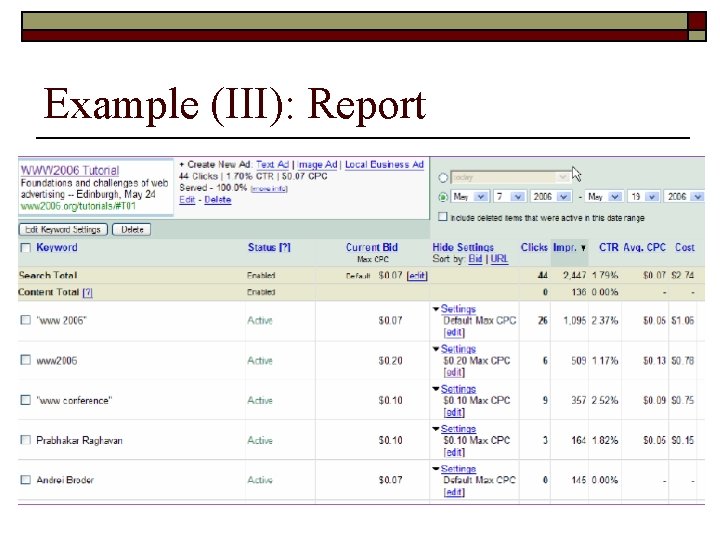Screen dimensions: 720x540
Task: Open the end month May dropdown
Action: 604,197
